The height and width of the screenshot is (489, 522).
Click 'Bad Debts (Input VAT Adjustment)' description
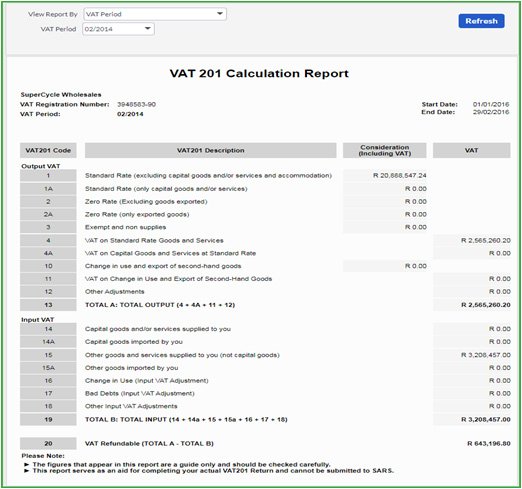click(140, 393)
